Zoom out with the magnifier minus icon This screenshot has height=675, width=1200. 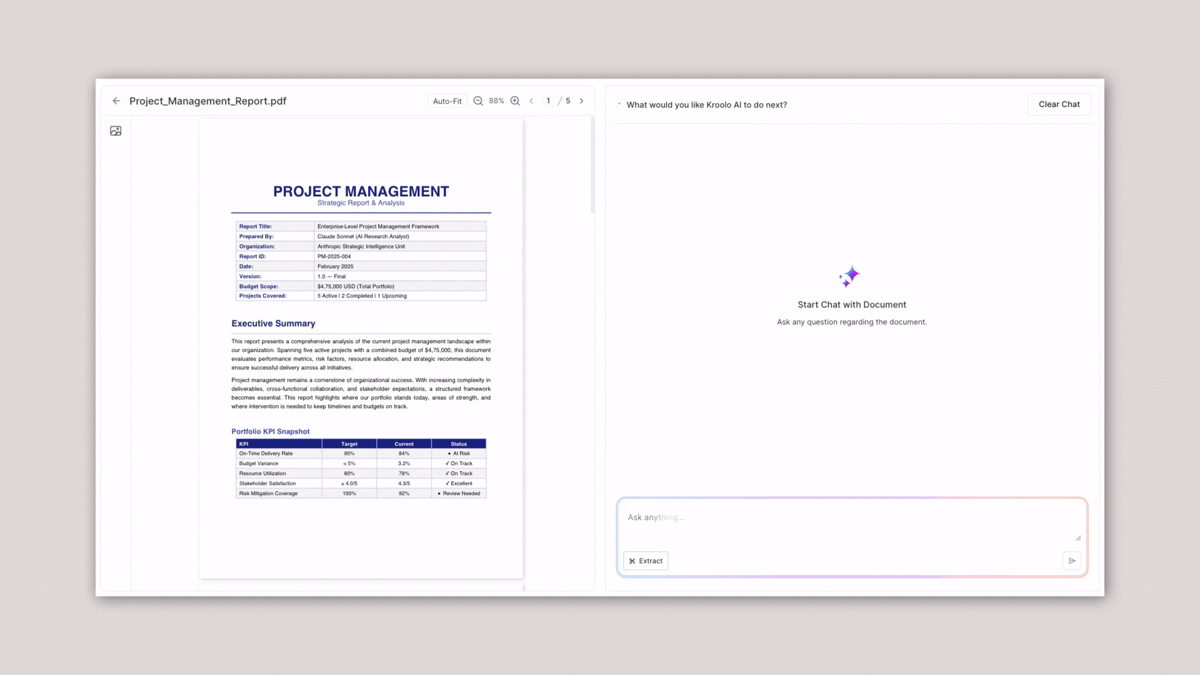(x=478, y=101)
